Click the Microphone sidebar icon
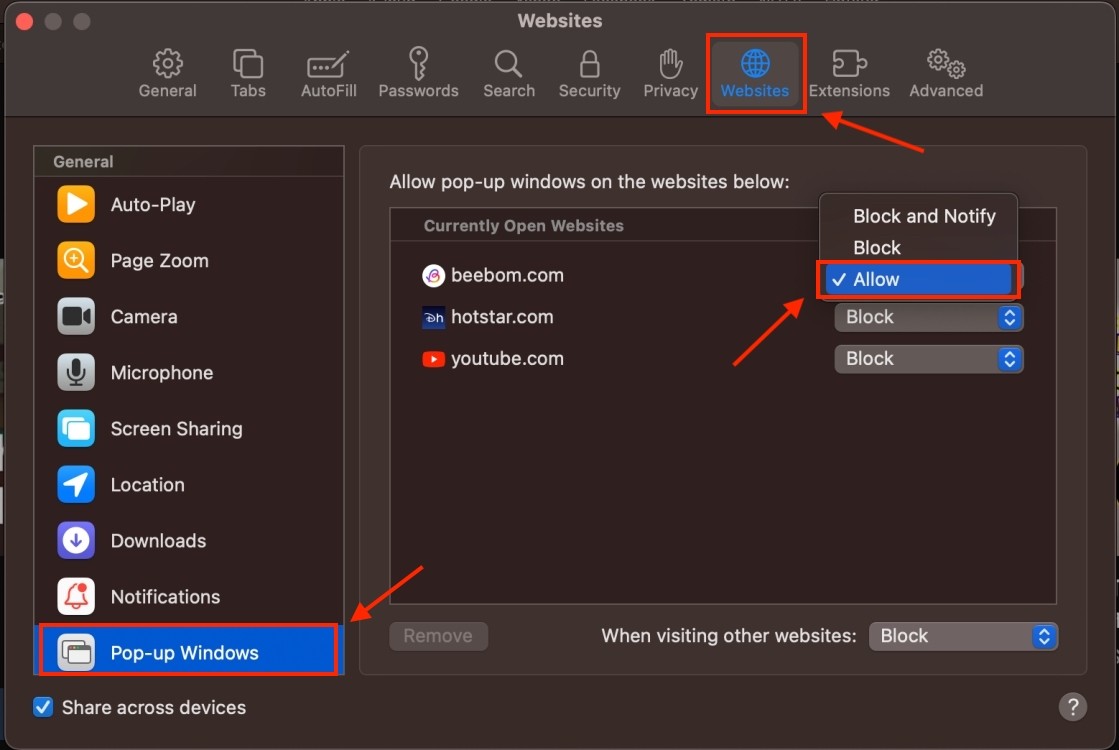 [x=76, y=373]
